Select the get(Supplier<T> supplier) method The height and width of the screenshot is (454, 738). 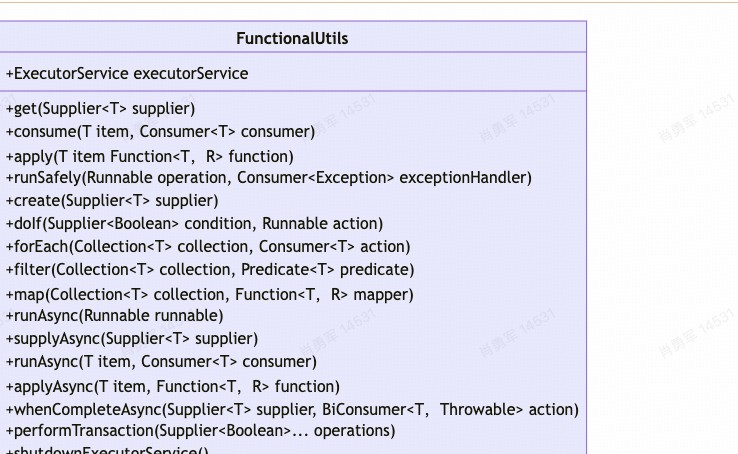[x=100, y=109]
